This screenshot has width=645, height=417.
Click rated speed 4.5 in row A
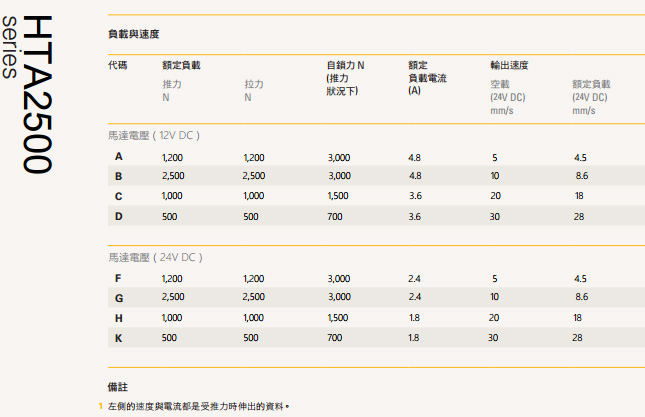click(x=580, y=158)
